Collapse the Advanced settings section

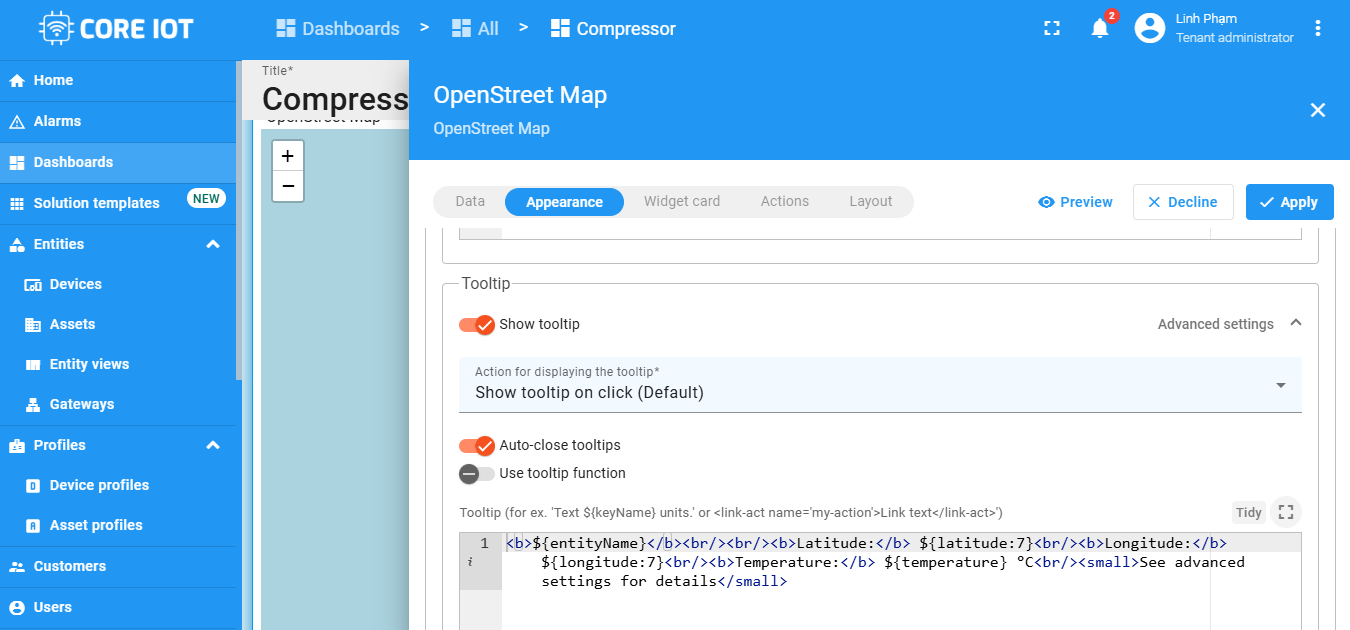(1296, 324)
